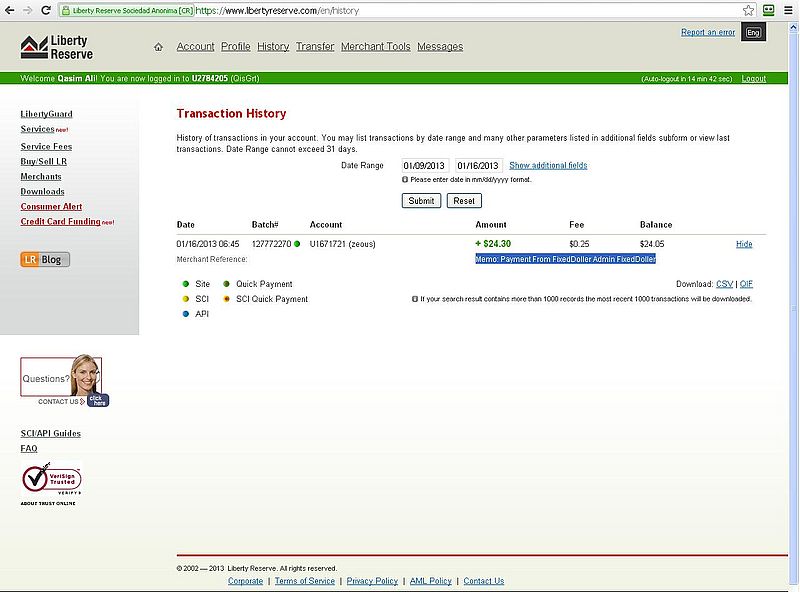Open SCI/API Guides link
The image size is (800, 592).
click(51, 433)
